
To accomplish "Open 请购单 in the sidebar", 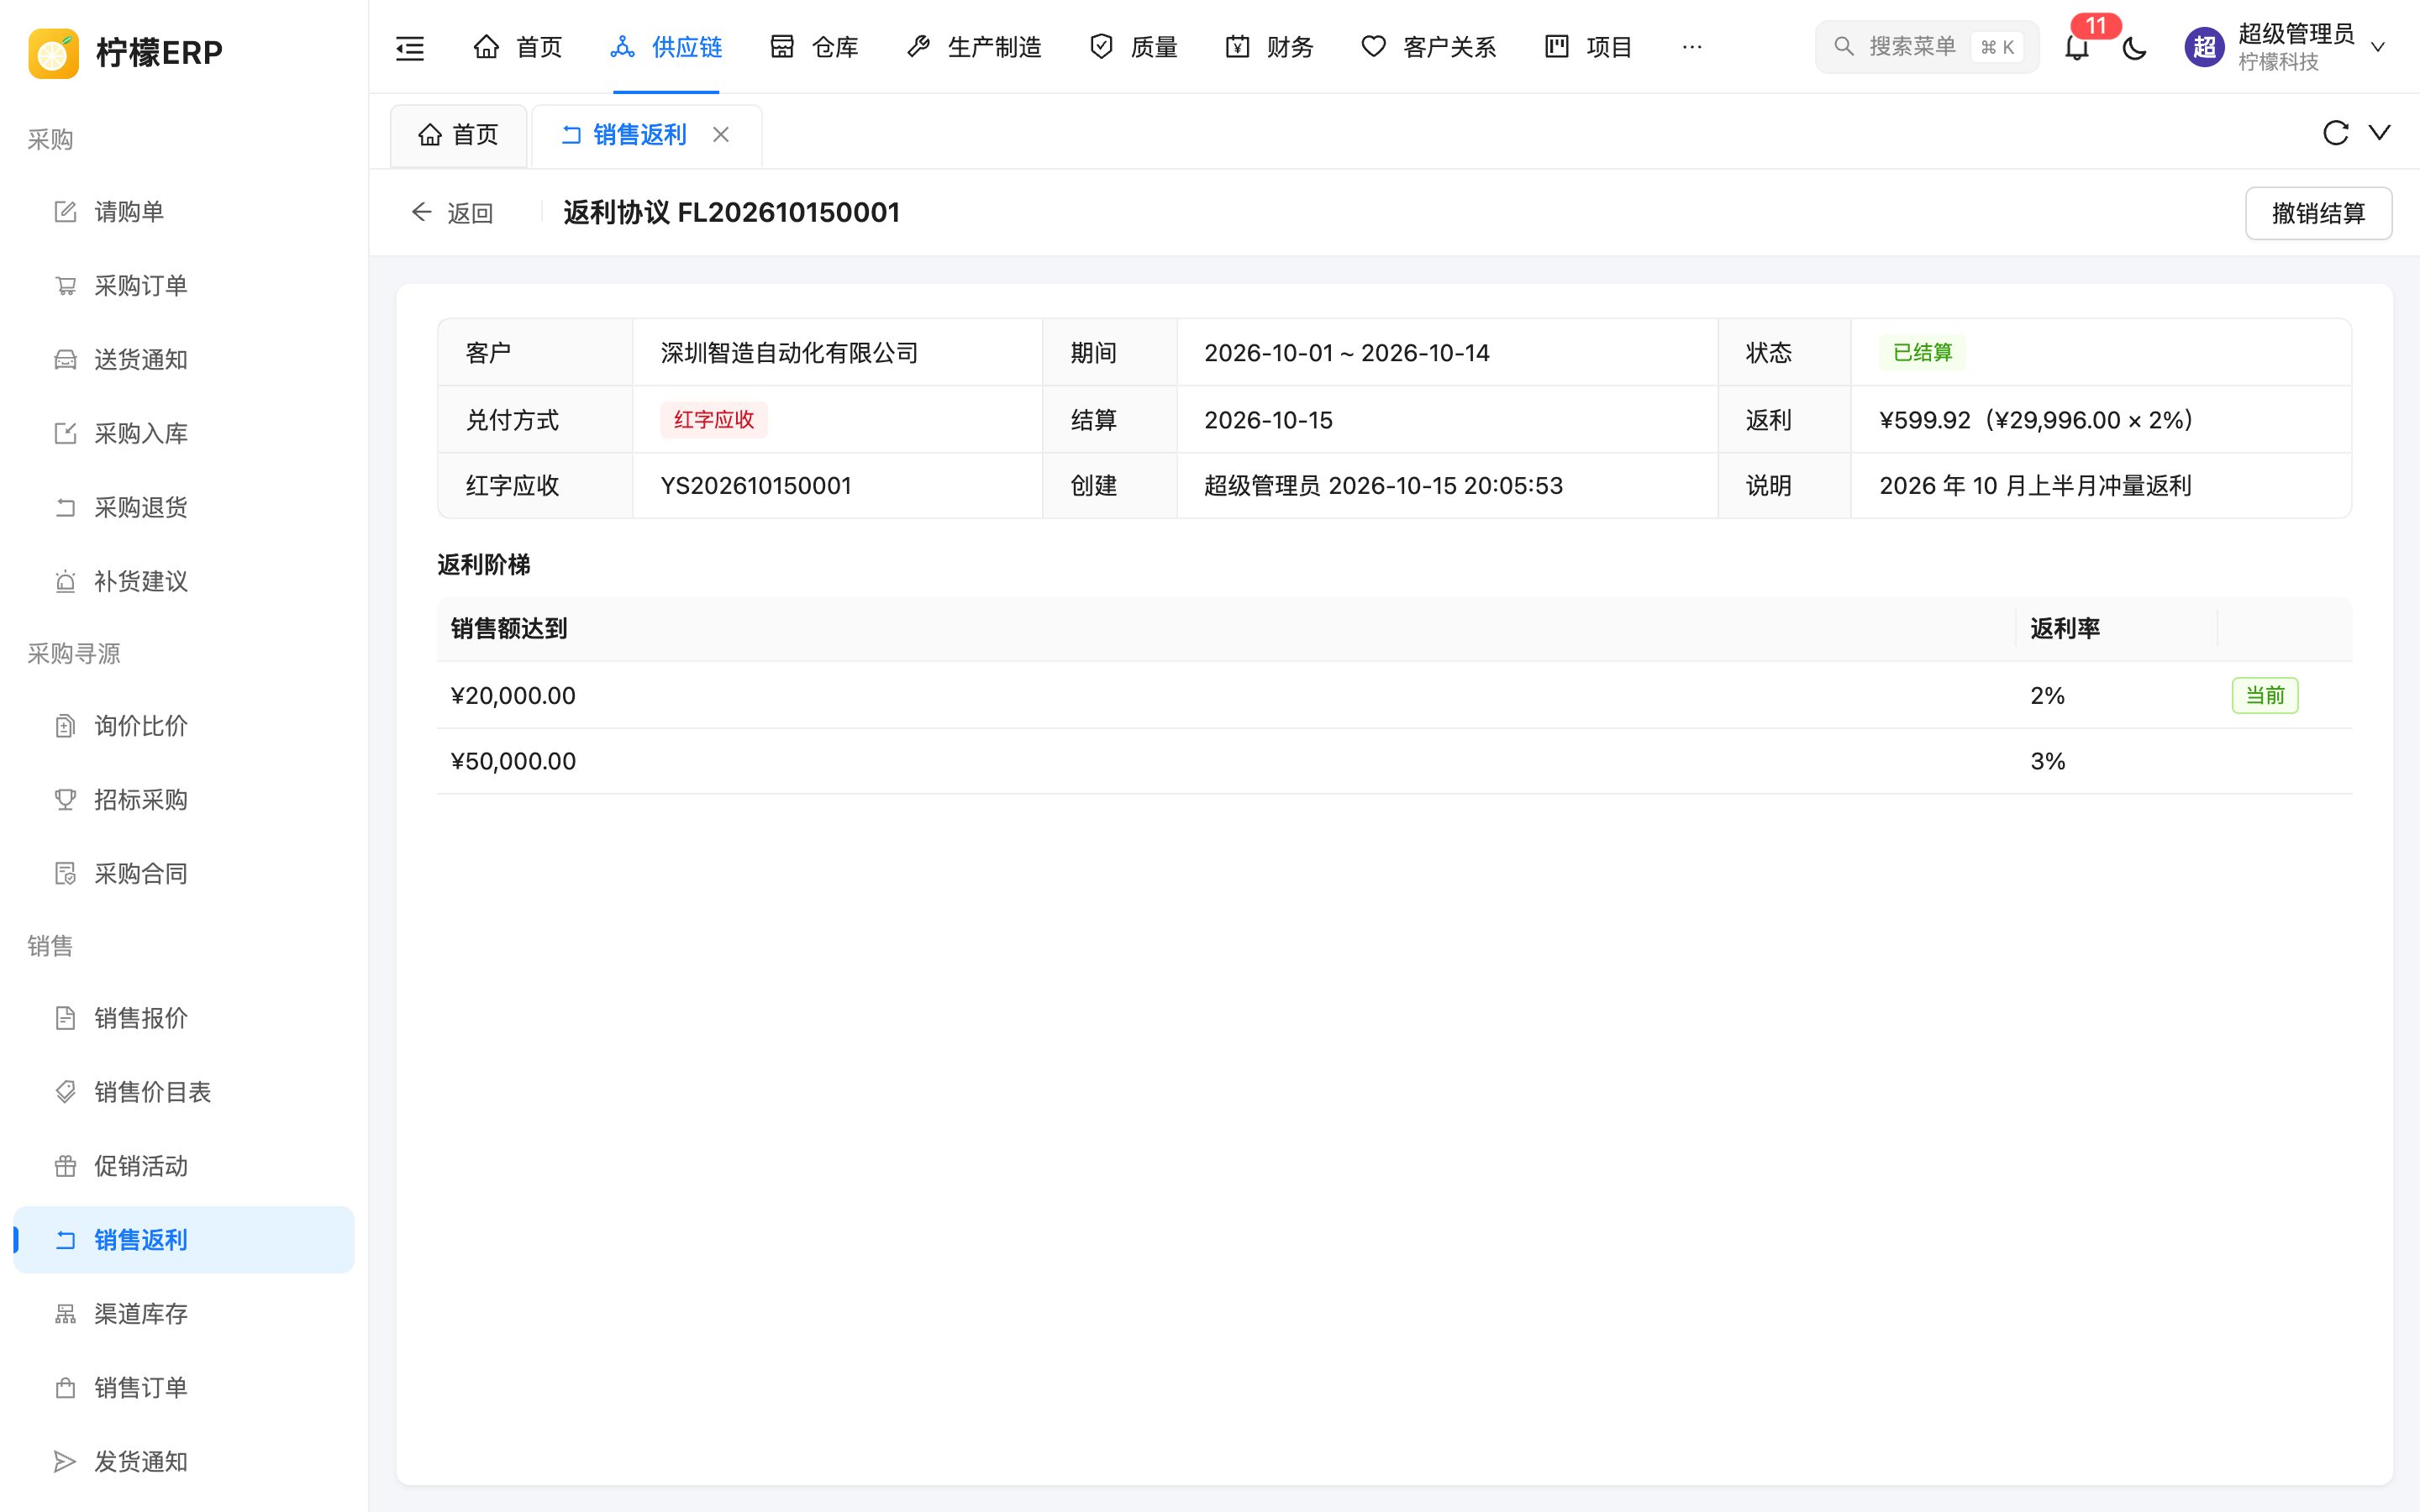I will 184,212.
